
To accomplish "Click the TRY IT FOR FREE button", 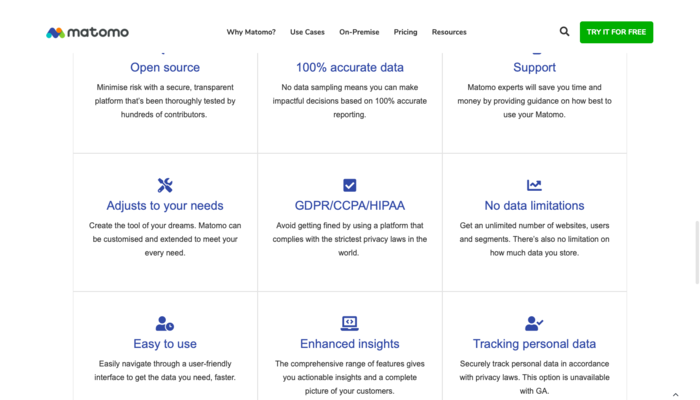I will [616, 32].
